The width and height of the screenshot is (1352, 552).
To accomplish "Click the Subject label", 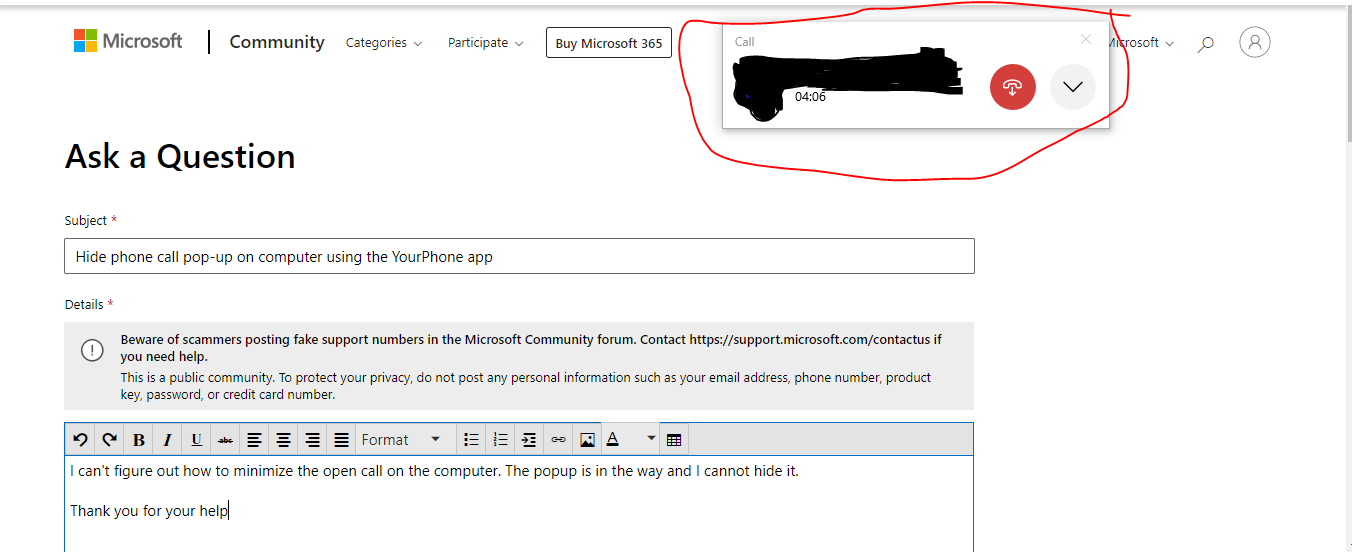I will tap(86, 220).
